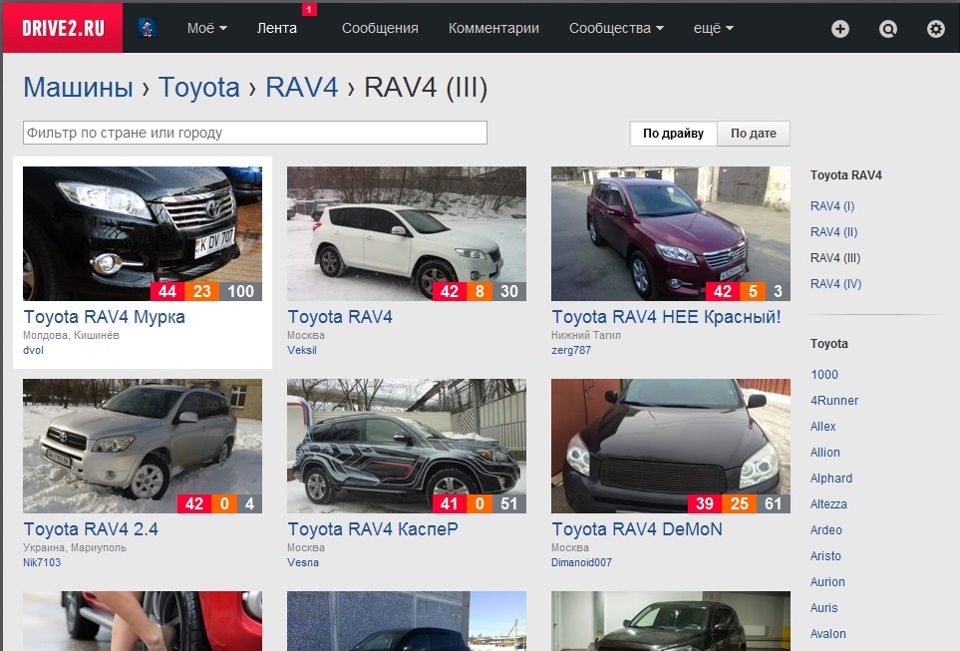This screenshot has height=651, width=960.
Task: Switch sorting to По дате
Action: pos(753,133)
